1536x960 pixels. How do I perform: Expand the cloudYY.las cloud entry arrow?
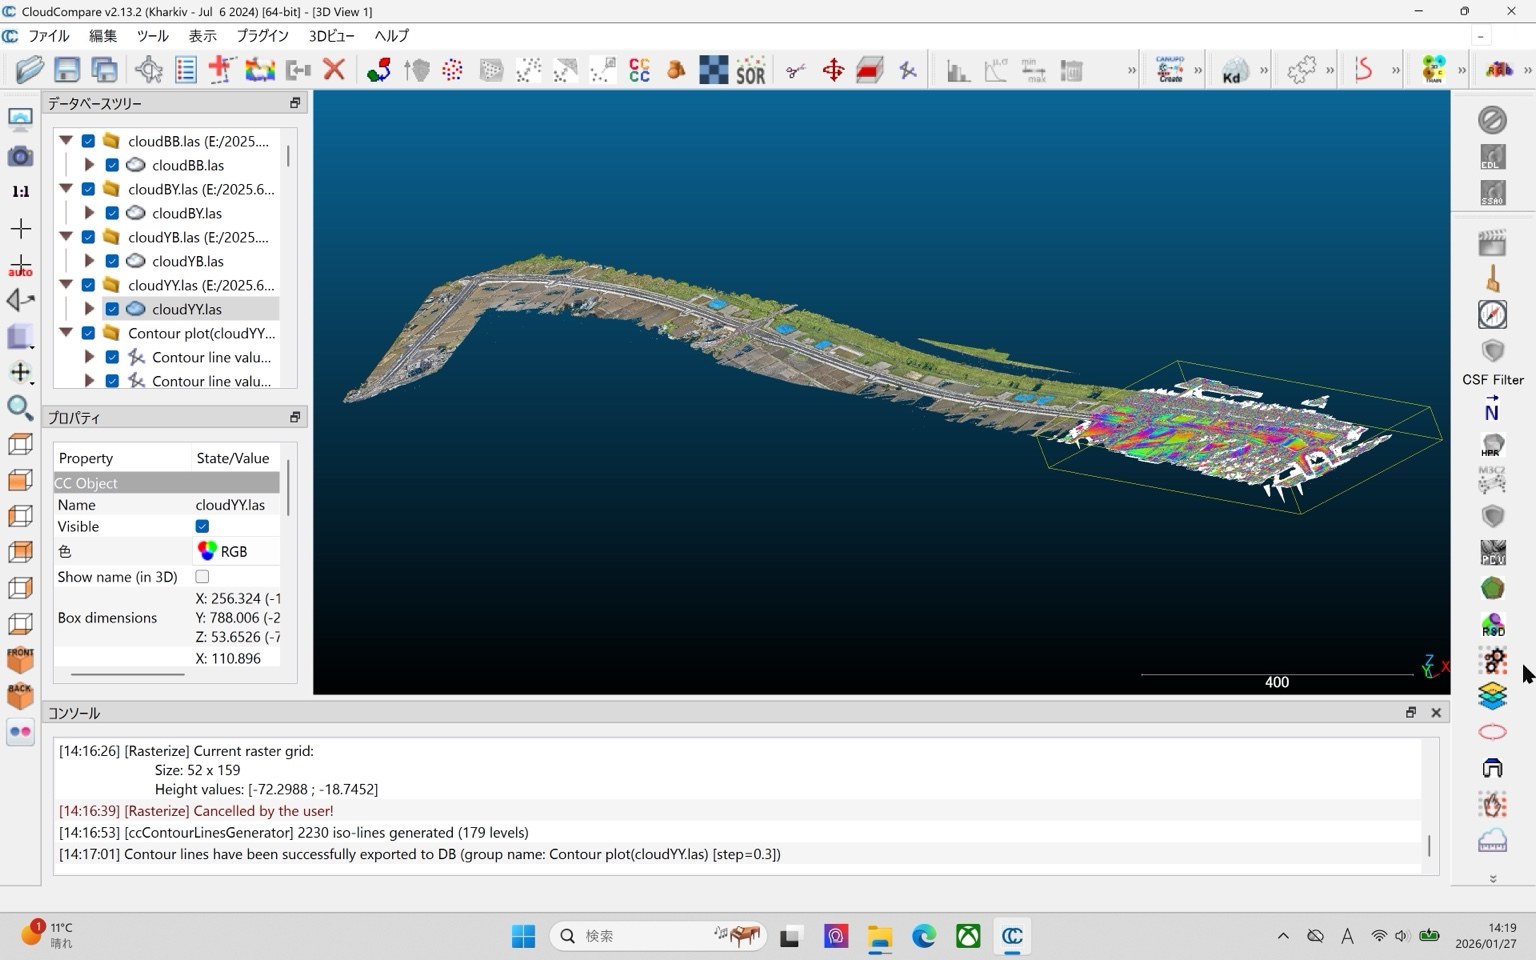[x=89, y=309]
